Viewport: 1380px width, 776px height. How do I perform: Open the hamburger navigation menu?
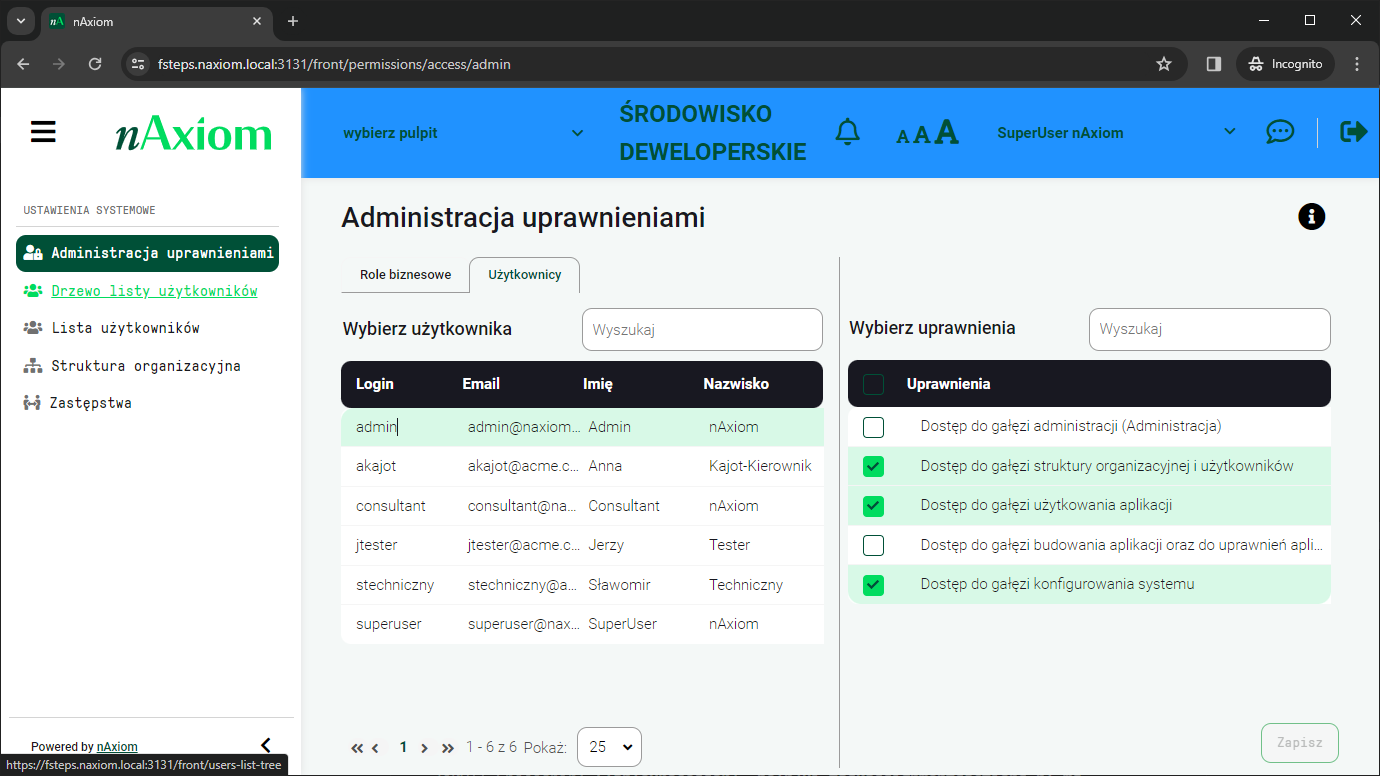tap(43, 132)
